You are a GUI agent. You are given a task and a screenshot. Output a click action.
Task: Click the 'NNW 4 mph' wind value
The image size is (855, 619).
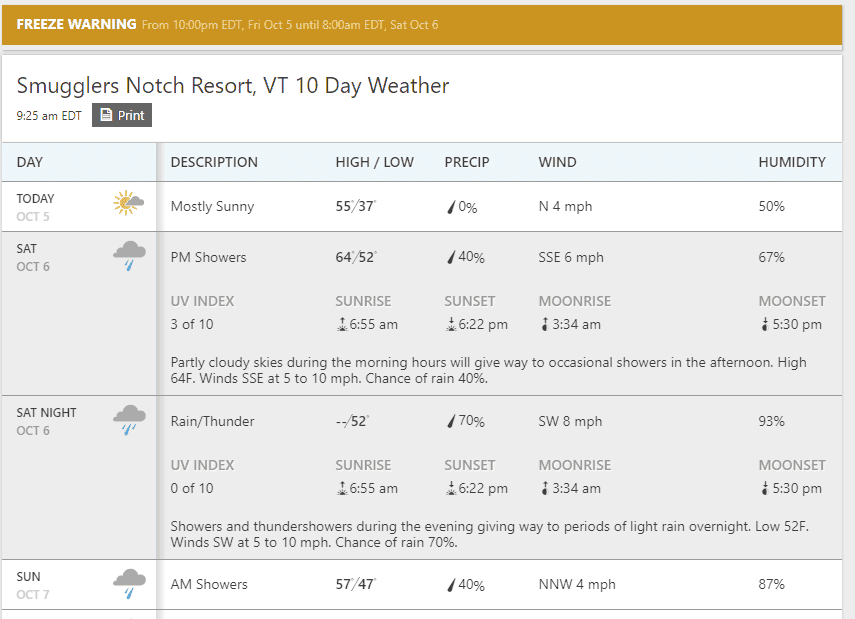(577, 585)
